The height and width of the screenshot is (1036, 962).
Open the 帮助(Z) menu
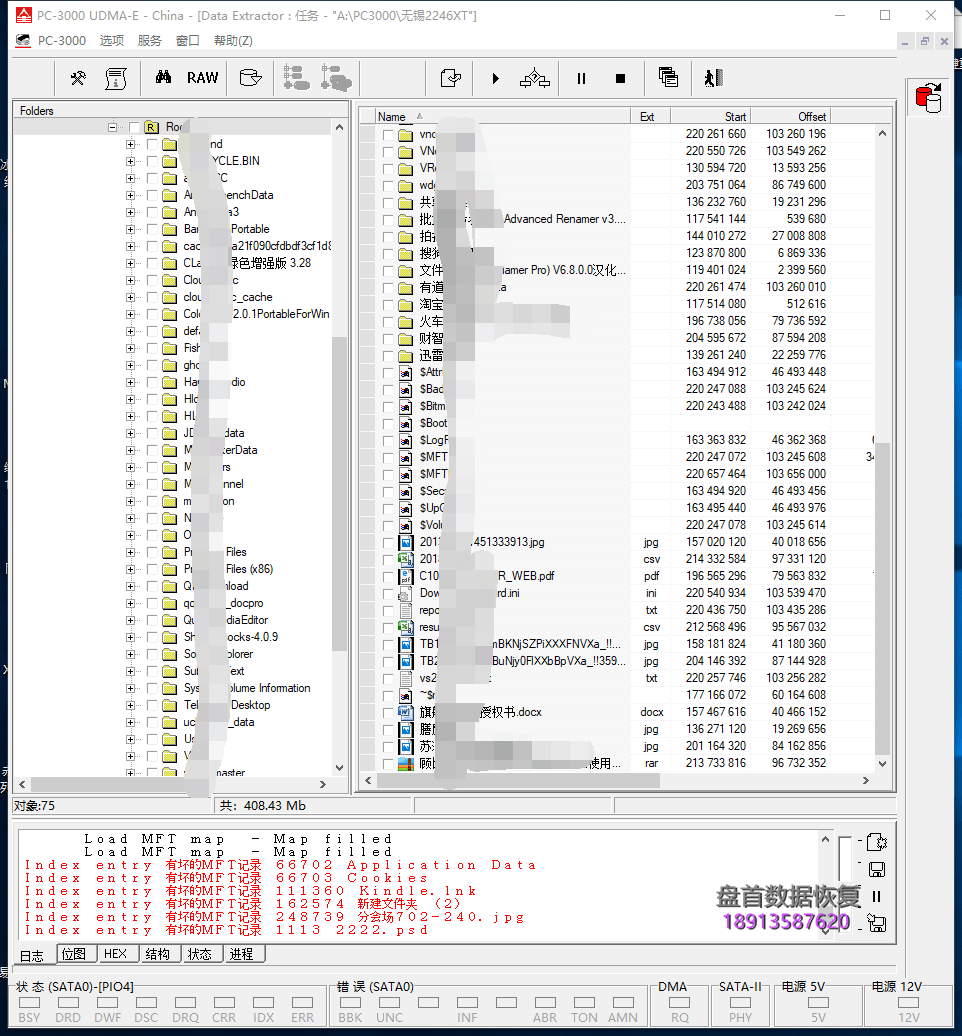(233, 40)
